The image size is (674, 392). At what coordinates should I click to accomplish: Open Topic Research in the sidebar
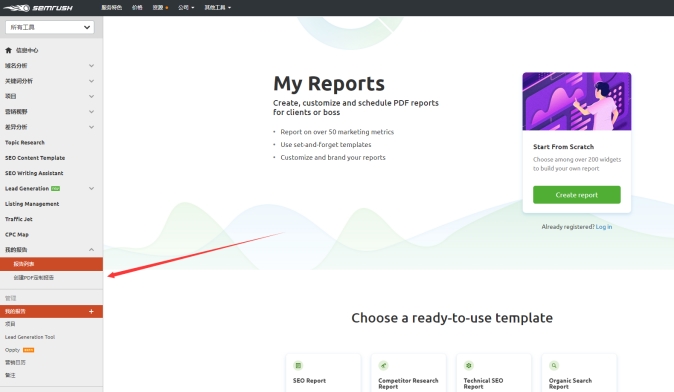(x=25, y=142)
